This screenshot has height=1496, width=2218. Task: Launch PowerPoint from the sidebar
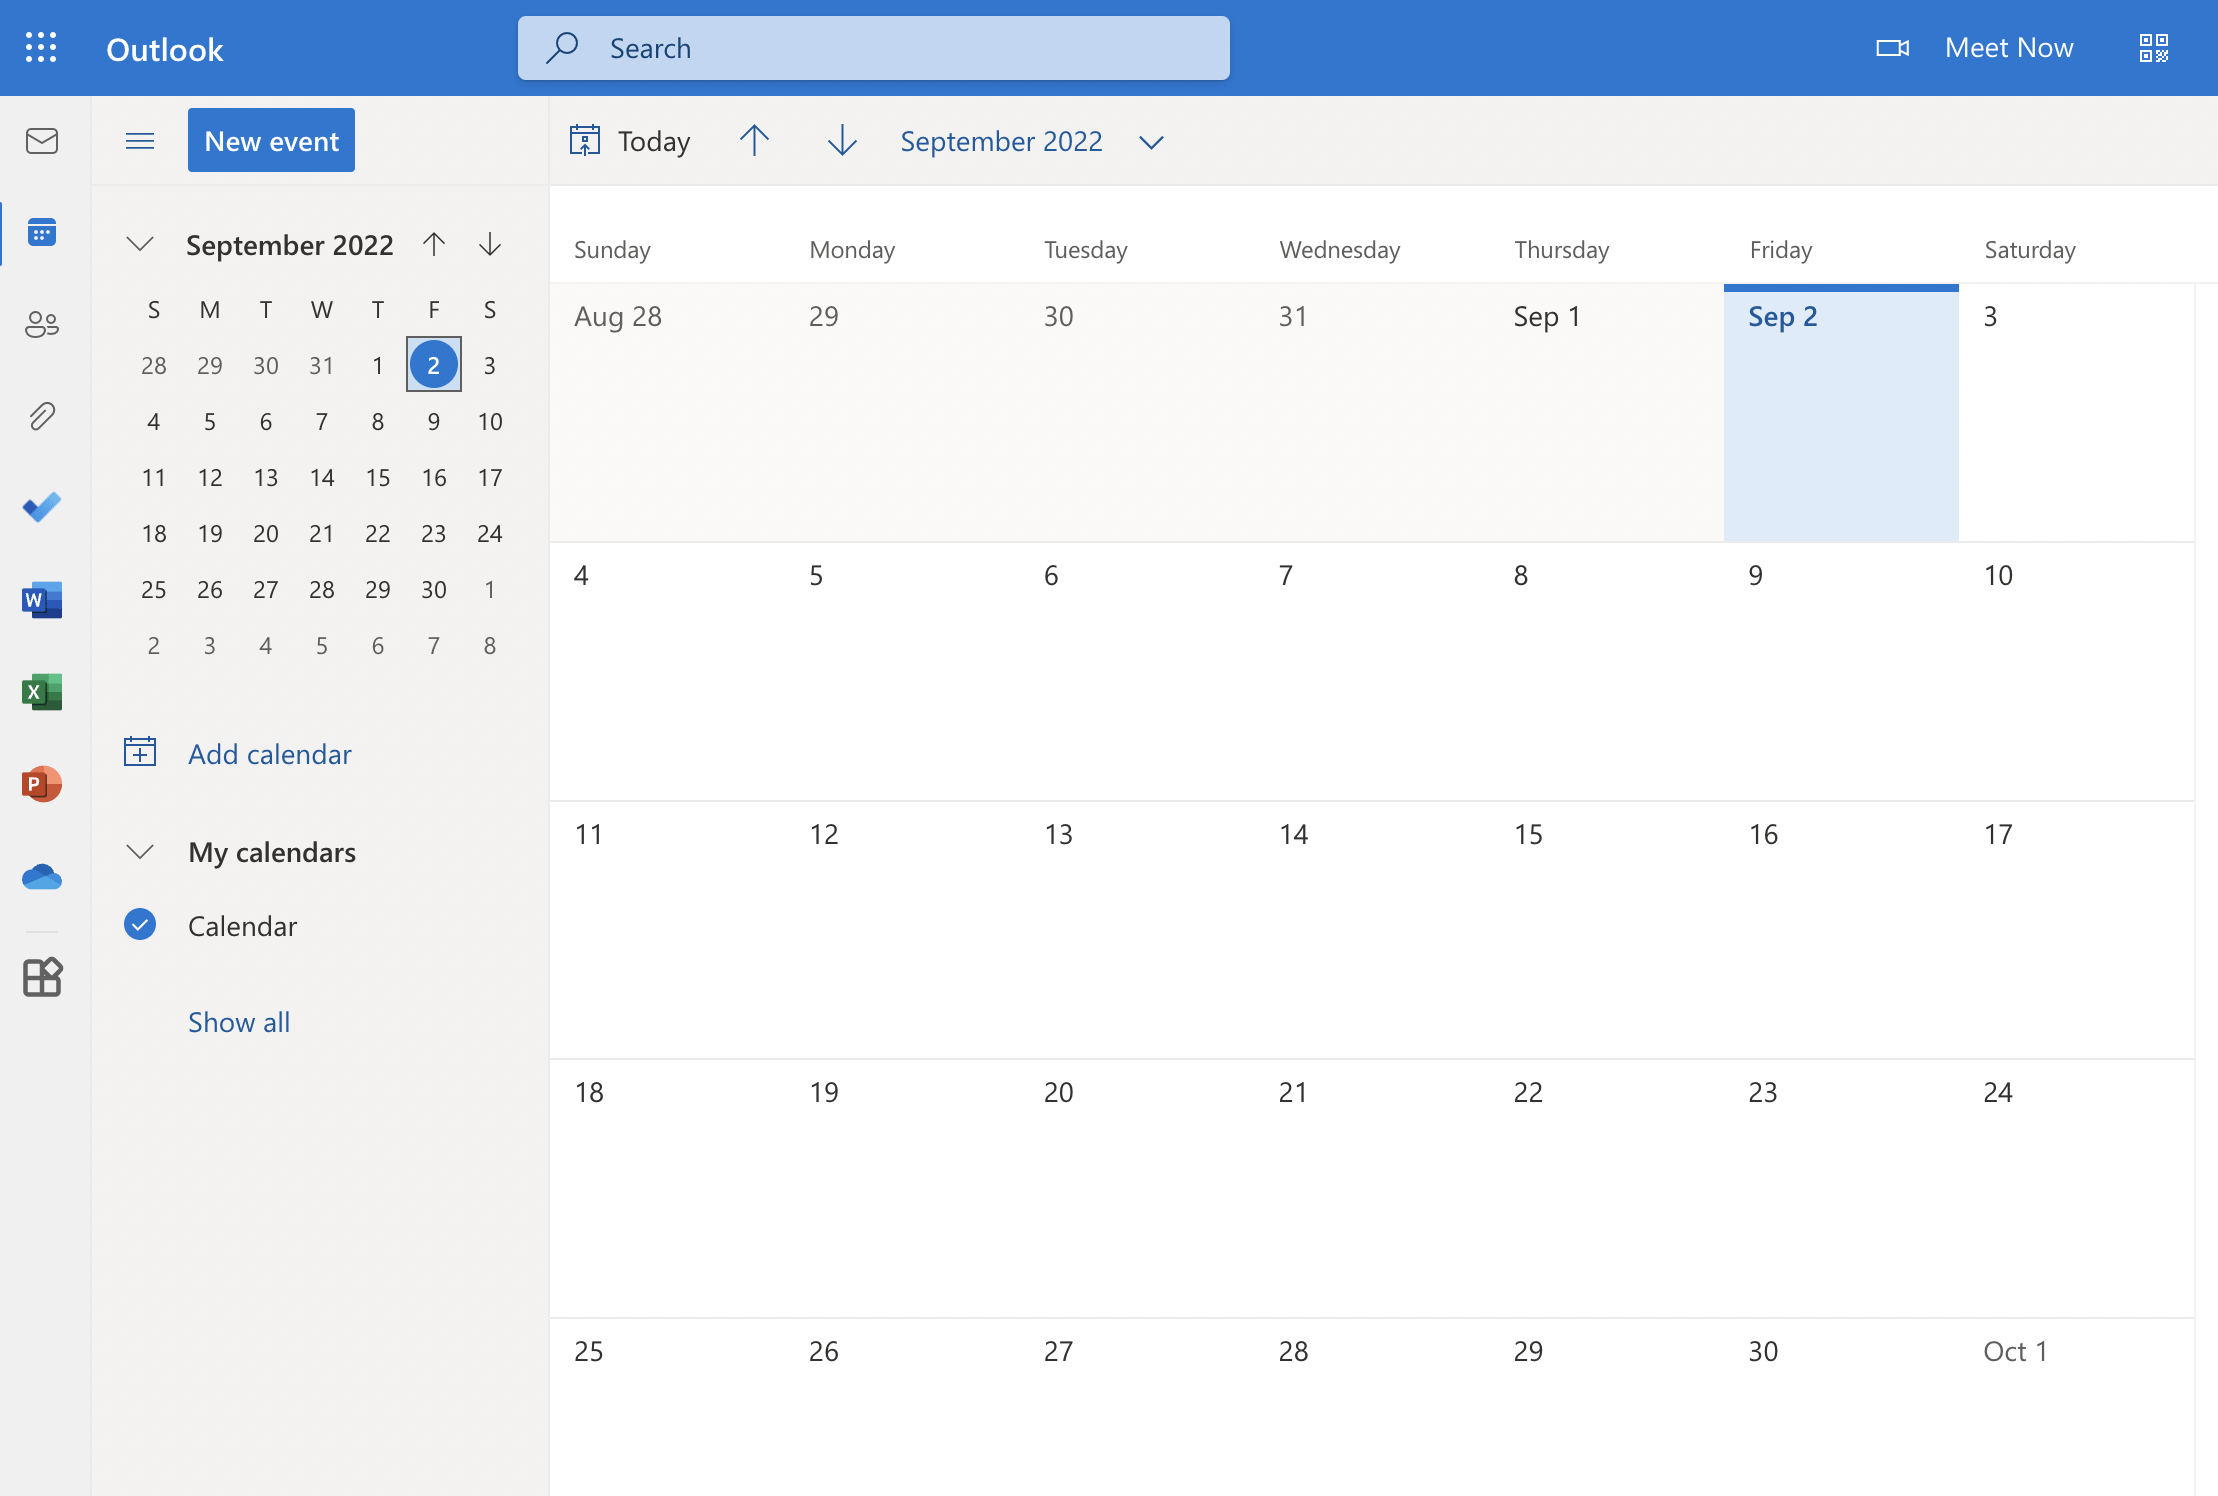pos(42,783)
